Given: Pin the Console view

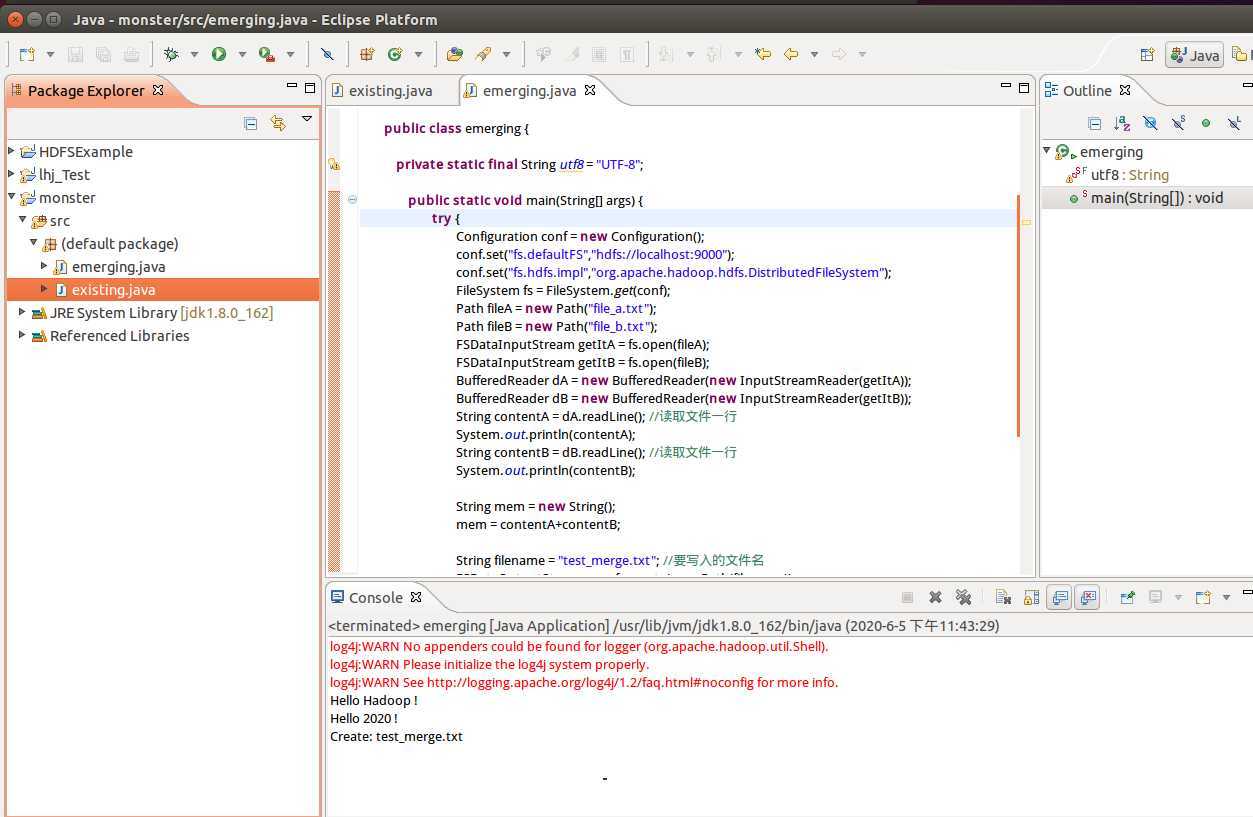Looking at the screenshot, I should (1127, 597).
